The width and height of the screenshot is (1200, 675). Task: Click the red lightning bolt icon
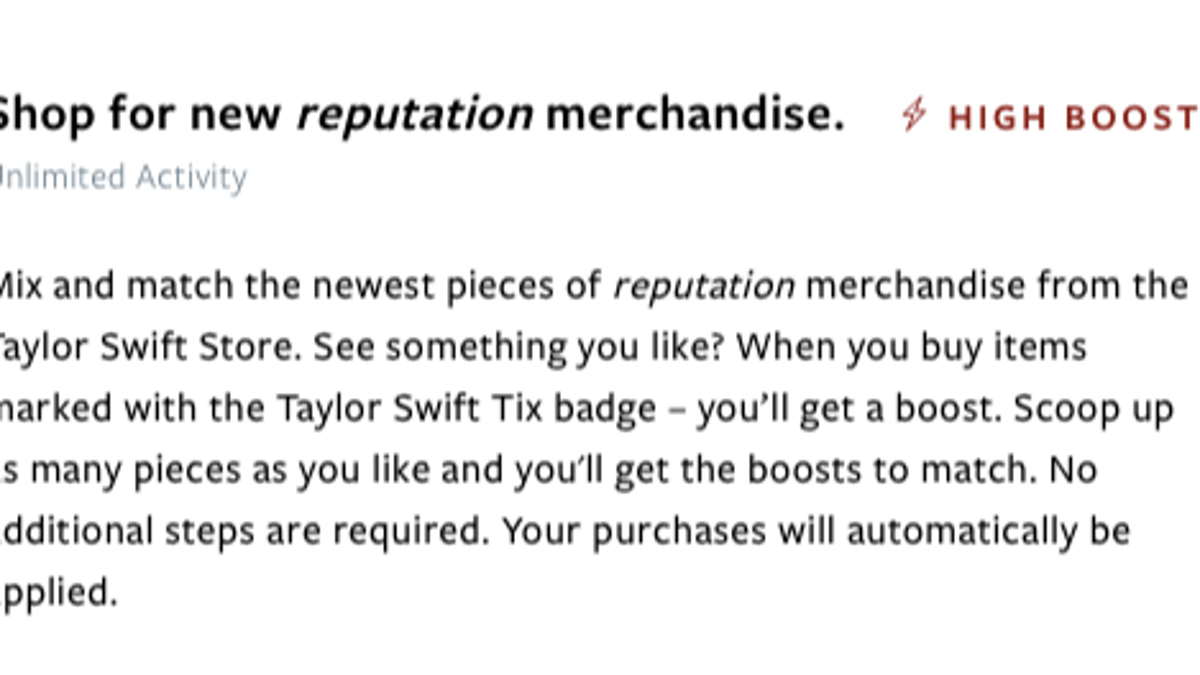913,115
